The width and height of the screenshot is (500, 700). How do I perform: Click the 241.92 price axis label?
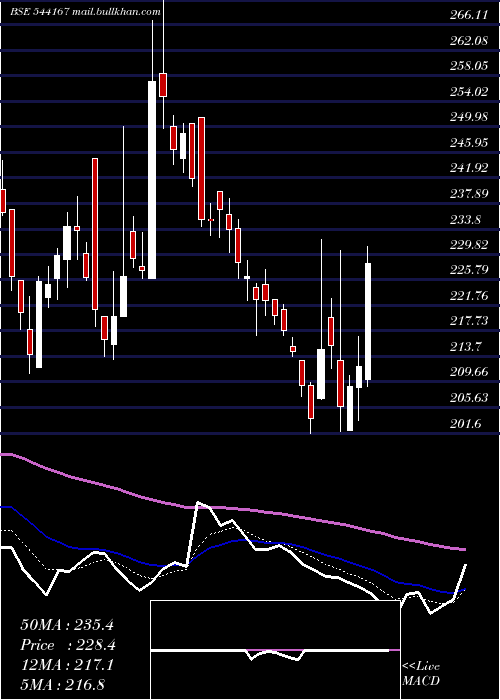click(x=468, y=168)
